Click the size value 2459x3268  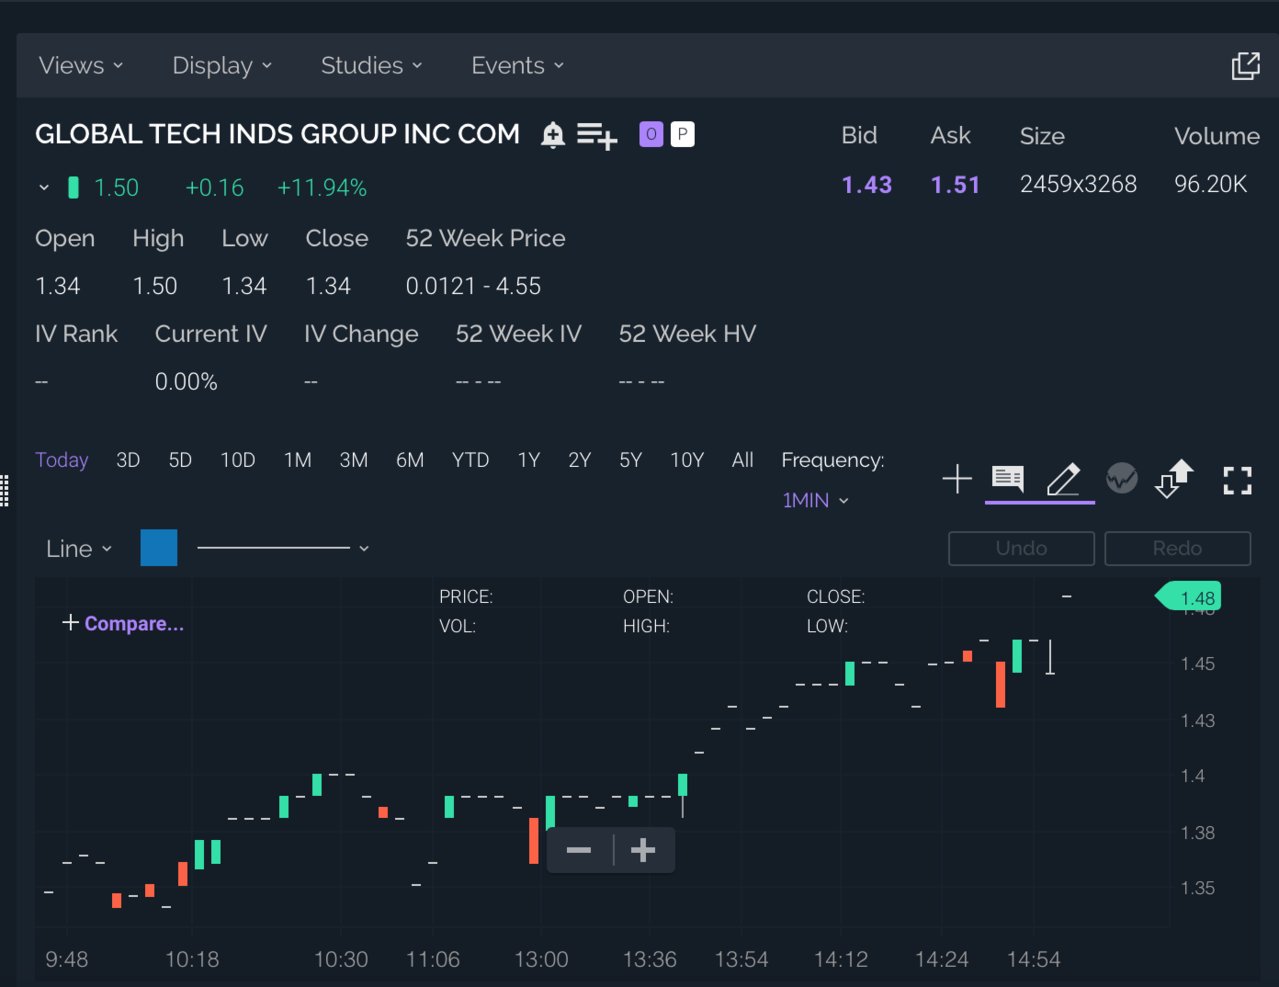[x=1078, y=185]
